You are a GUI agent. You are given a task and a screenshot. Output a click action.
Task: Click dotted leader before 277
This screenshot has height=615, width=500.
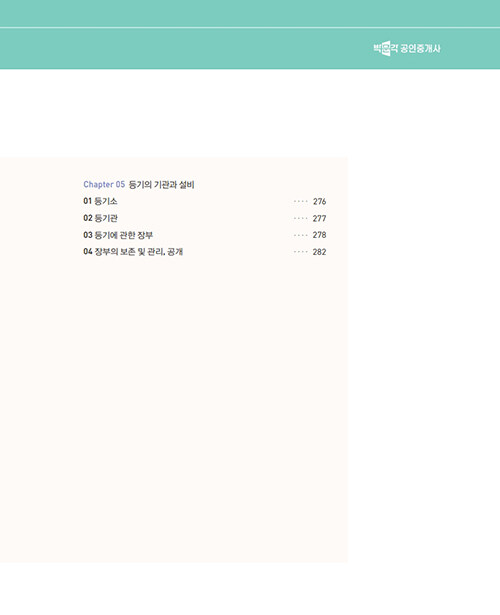point(301,218)
